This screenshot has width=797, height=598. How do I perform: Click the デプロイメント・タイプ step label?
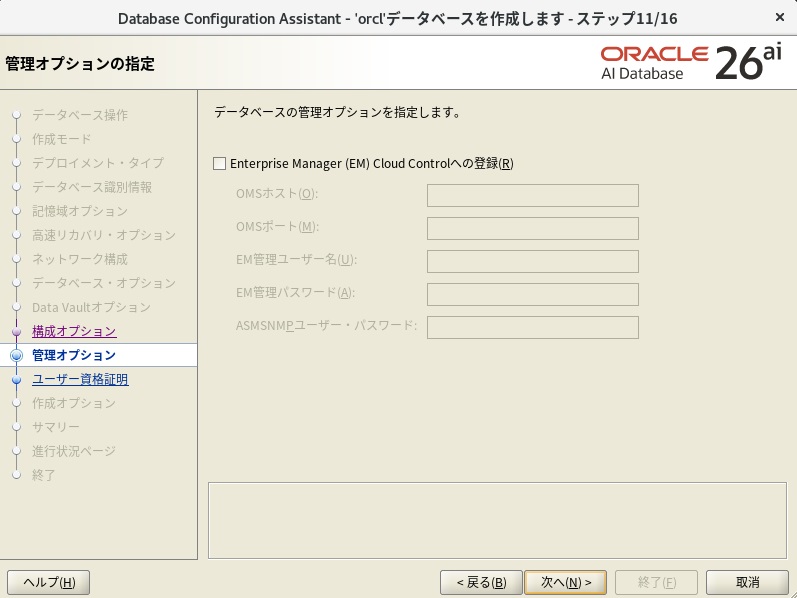click(98, 163)
